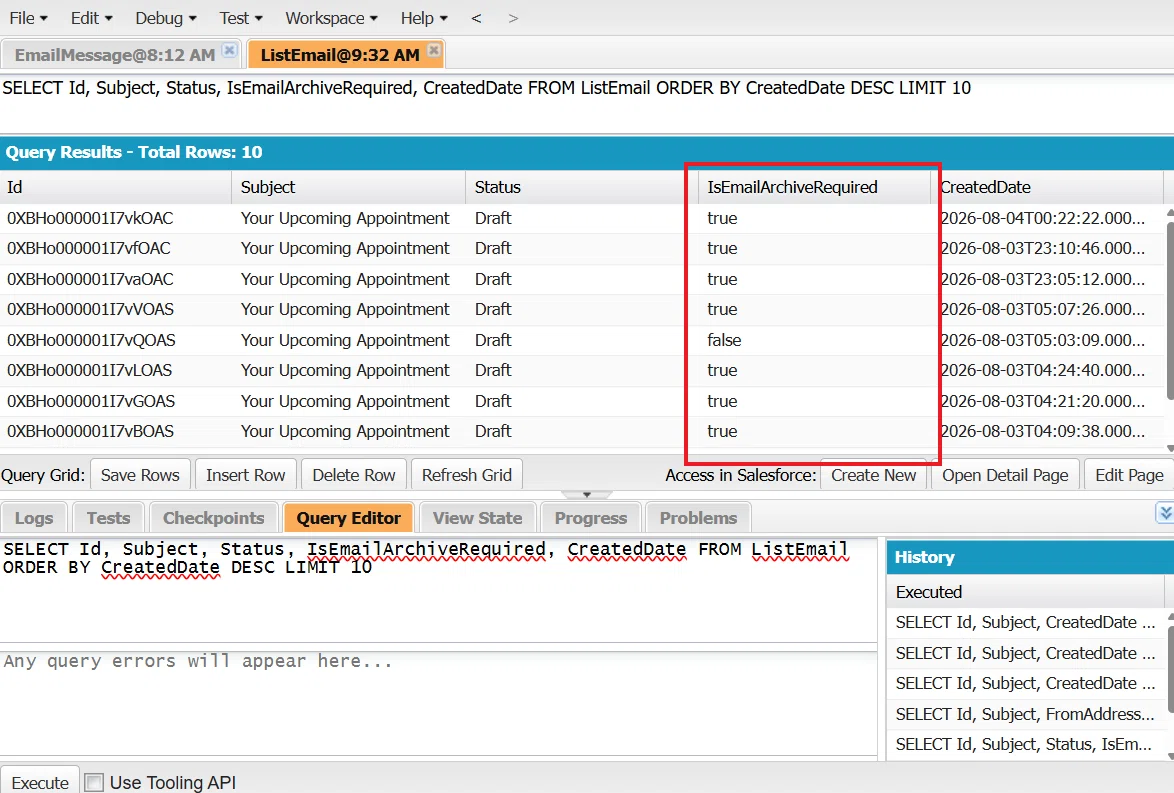
Task: Open the View State tab
Action: coord(478,518)
